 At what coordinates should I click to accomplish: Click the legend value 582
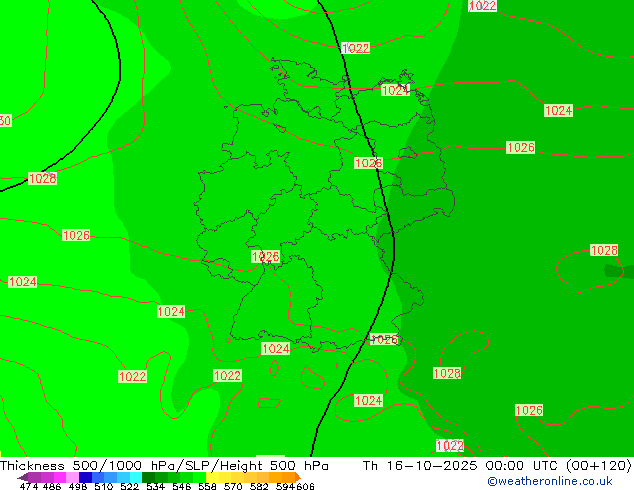[259, 486]
